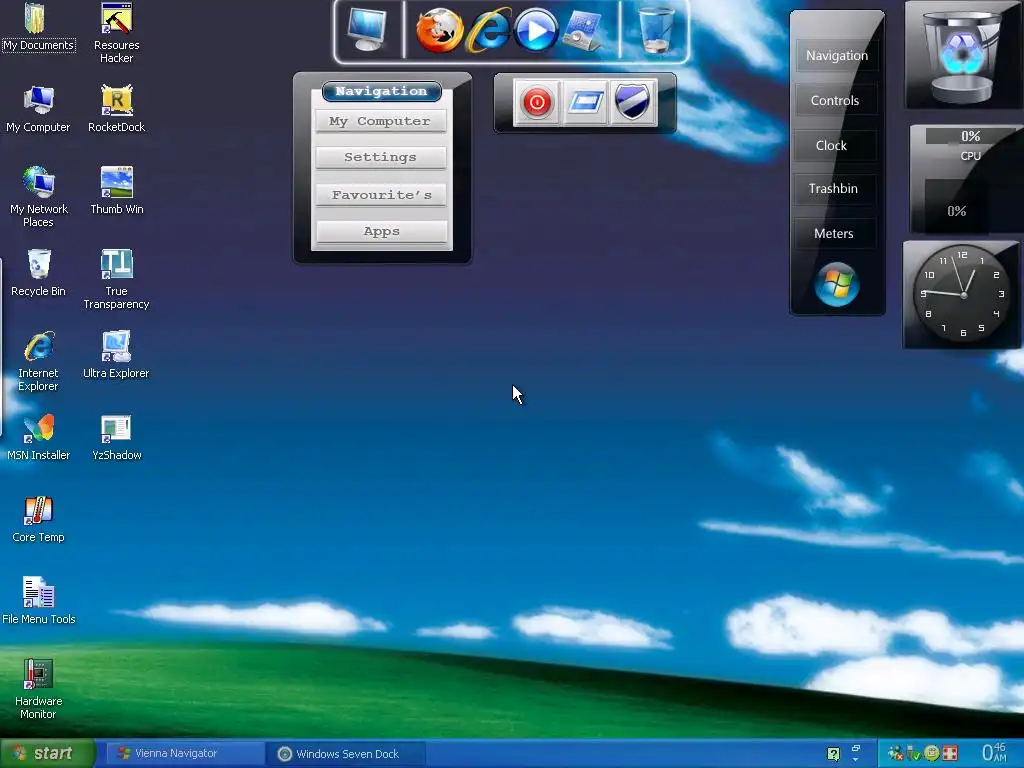Image resolution: width=1024 pixels, height=768 pixels.
Task: Click the red square tray icon
Action: point(950,754)
